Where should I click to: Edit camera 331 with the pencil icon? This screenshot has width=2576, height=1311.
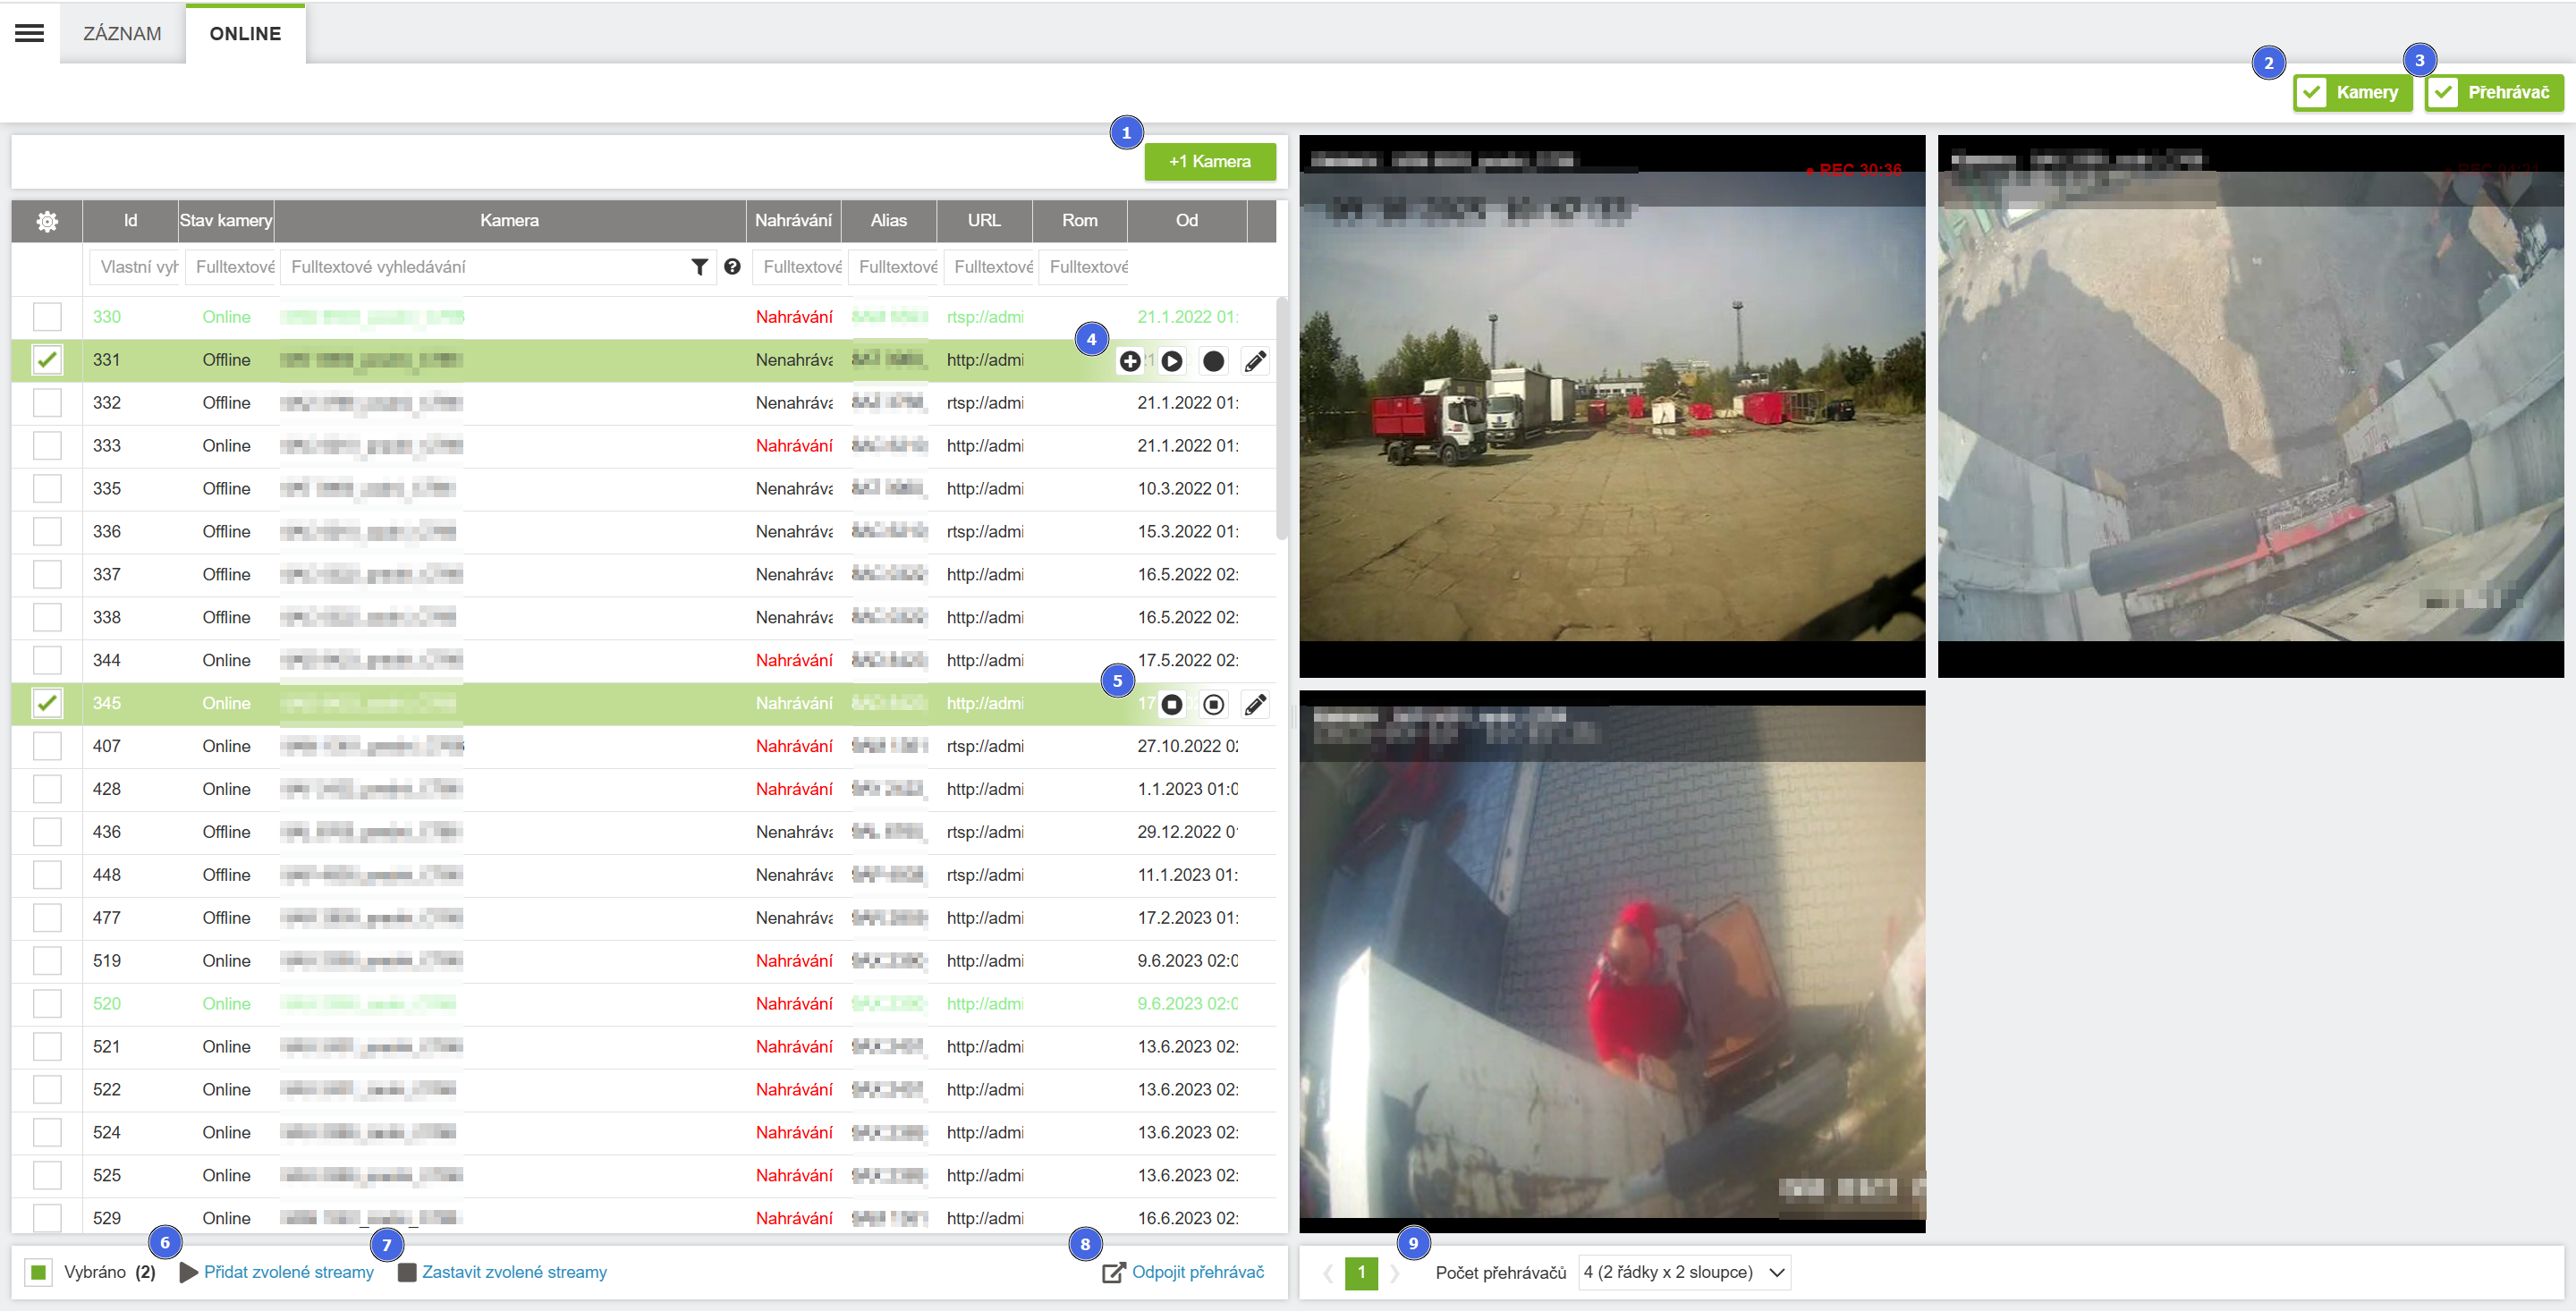pos(1255,361)
